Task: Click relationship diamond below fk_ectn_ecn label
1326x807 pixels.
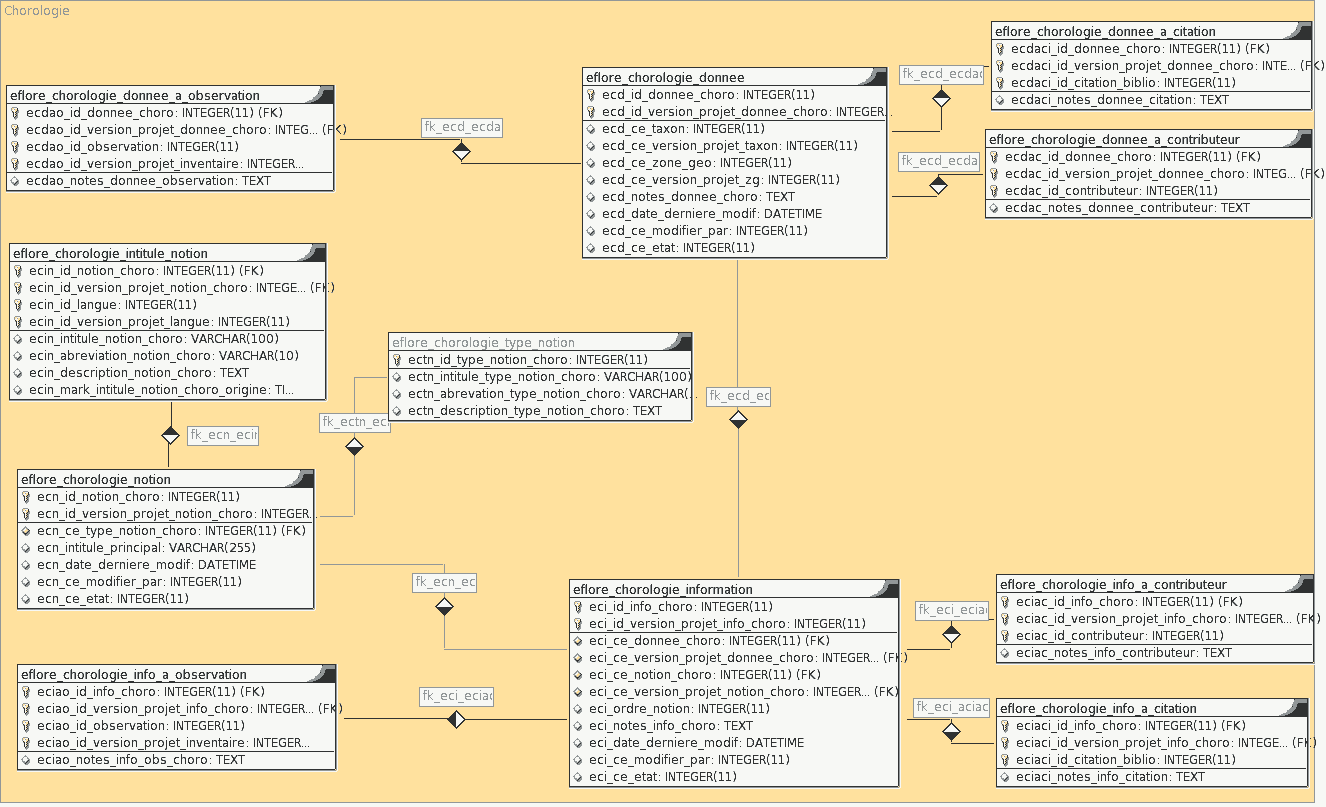Action: (x=354, y=446)
